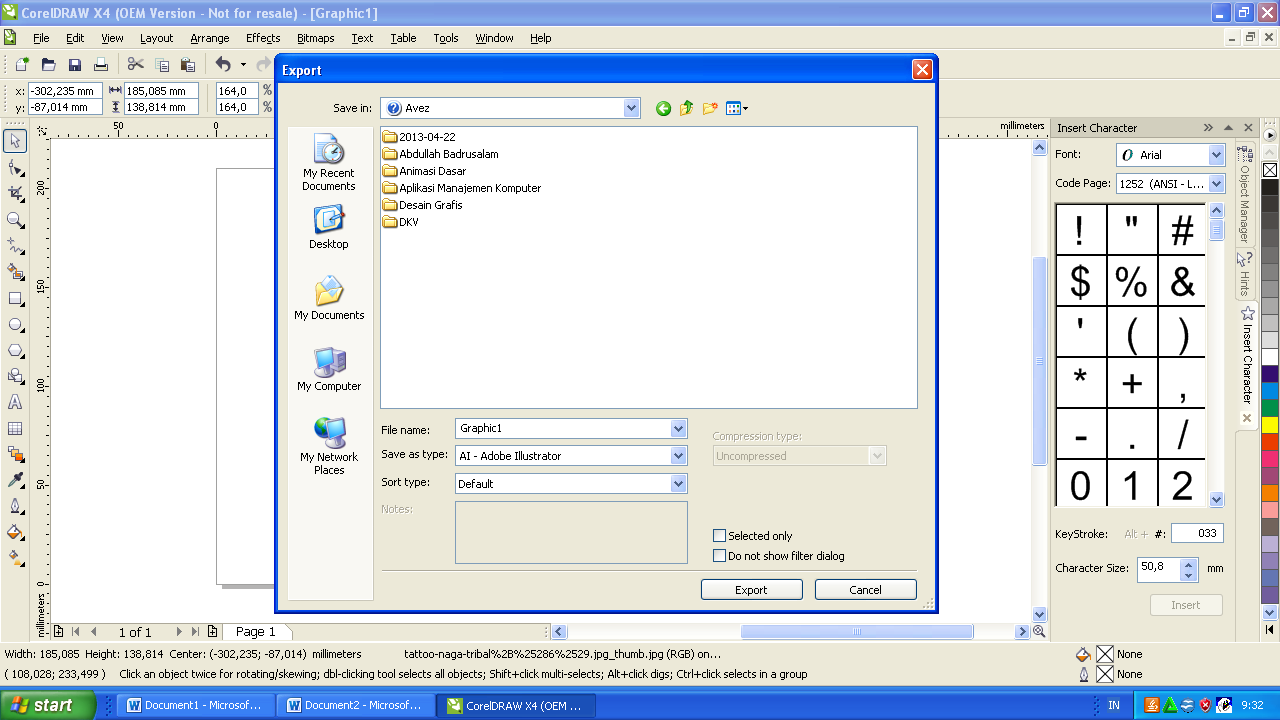
Task: Open the Code Page dropdown
Action: (1216, 184)
